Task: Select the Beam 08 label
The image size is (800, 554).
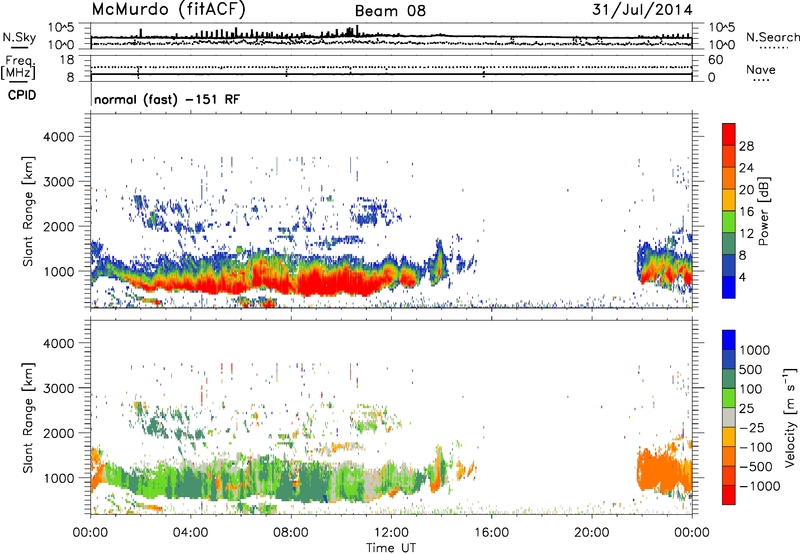Action: [390, 11]
